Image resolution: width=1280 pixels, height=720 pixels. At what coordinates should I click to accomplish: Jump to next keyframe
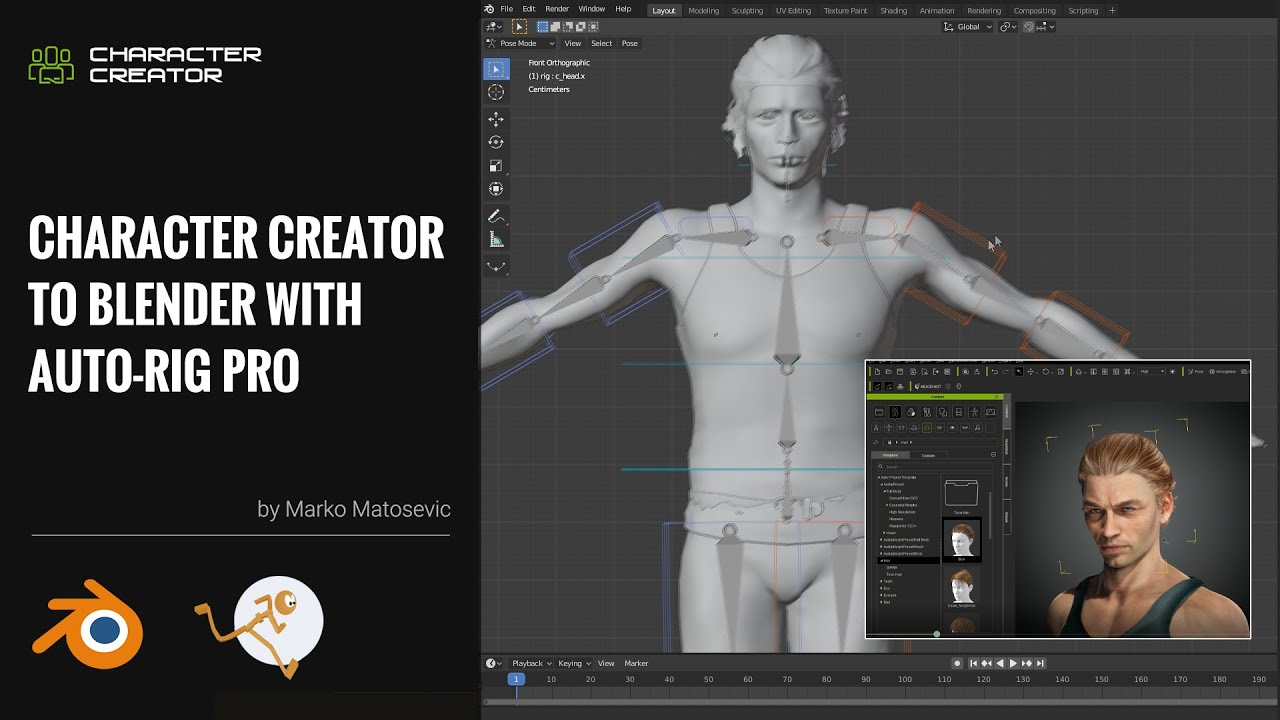(x=1027, y=663)
